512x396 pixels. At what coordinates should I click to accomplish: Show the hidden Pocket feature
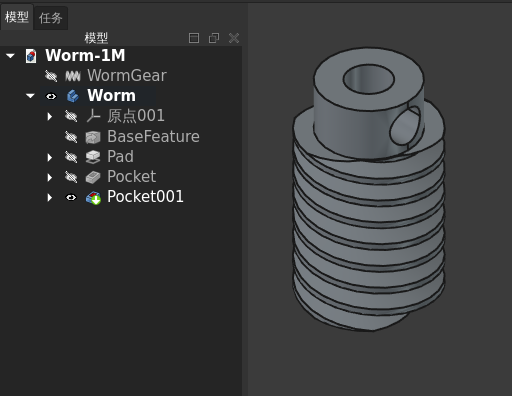pyautogui.click(x=71, y=177)
